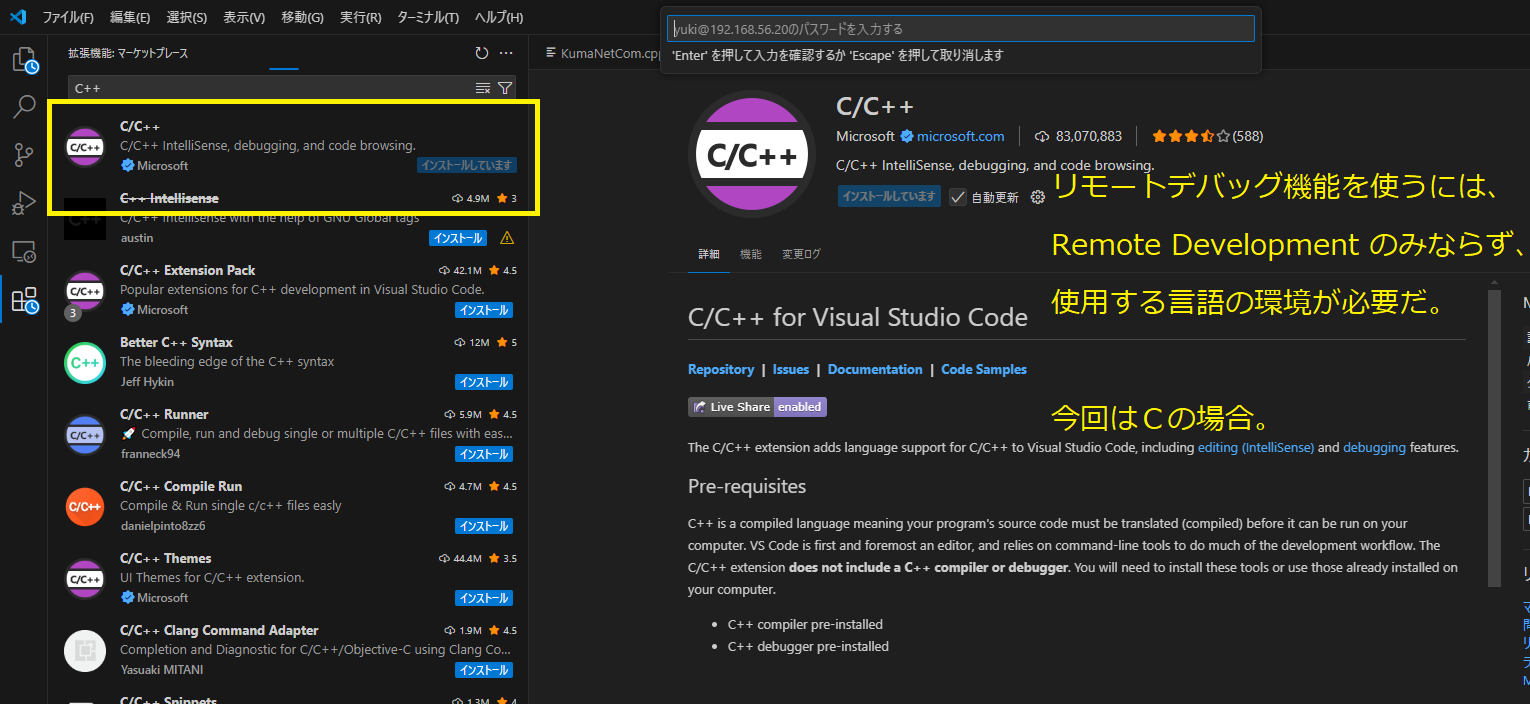Viewport: 1530px width, 704px height.
Task: Click the C/C++ Runner extension icon
Action: [x=85, y=434]
